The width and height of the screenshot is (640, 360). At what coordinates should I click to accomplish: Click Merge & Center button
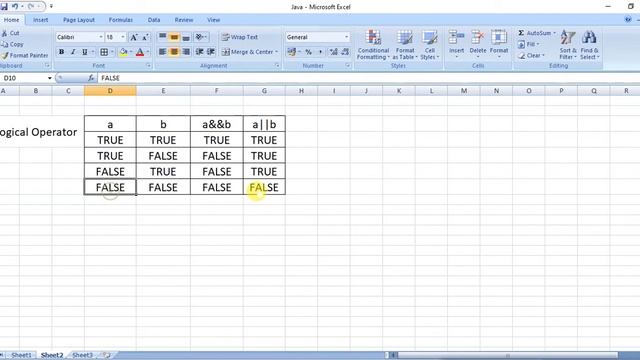247,52
